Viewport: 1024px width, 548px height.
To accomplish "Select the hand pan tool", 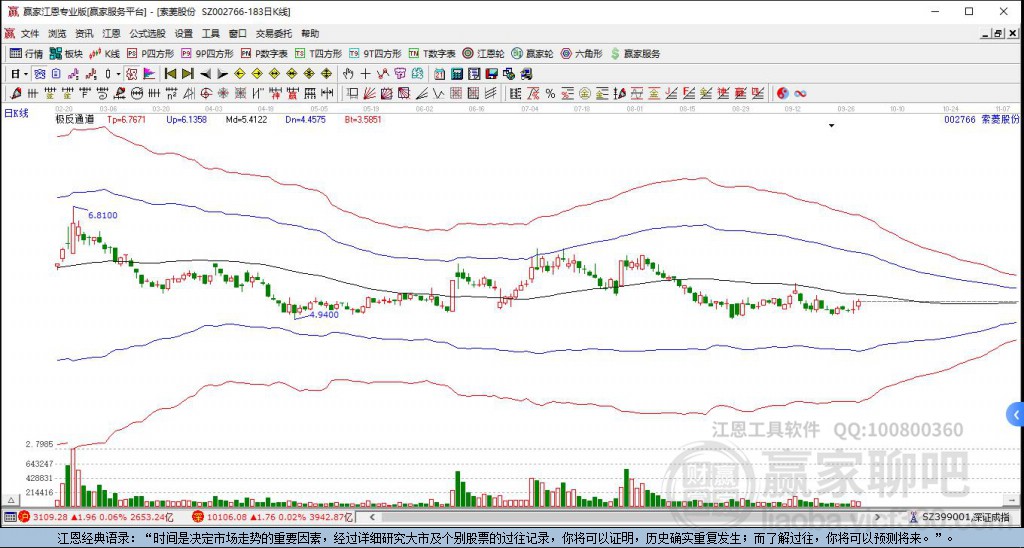I will (348, 74).
